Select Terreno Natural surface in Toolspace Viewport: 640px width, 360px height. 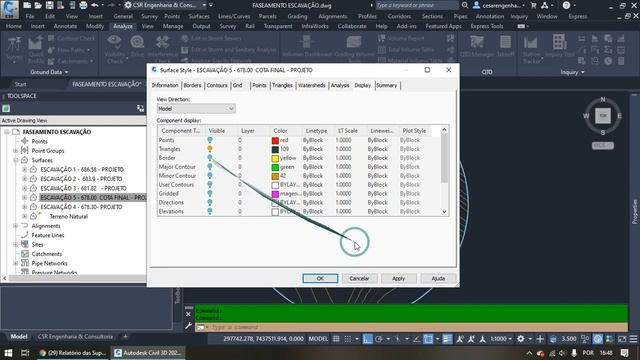[x=68, y=216]
